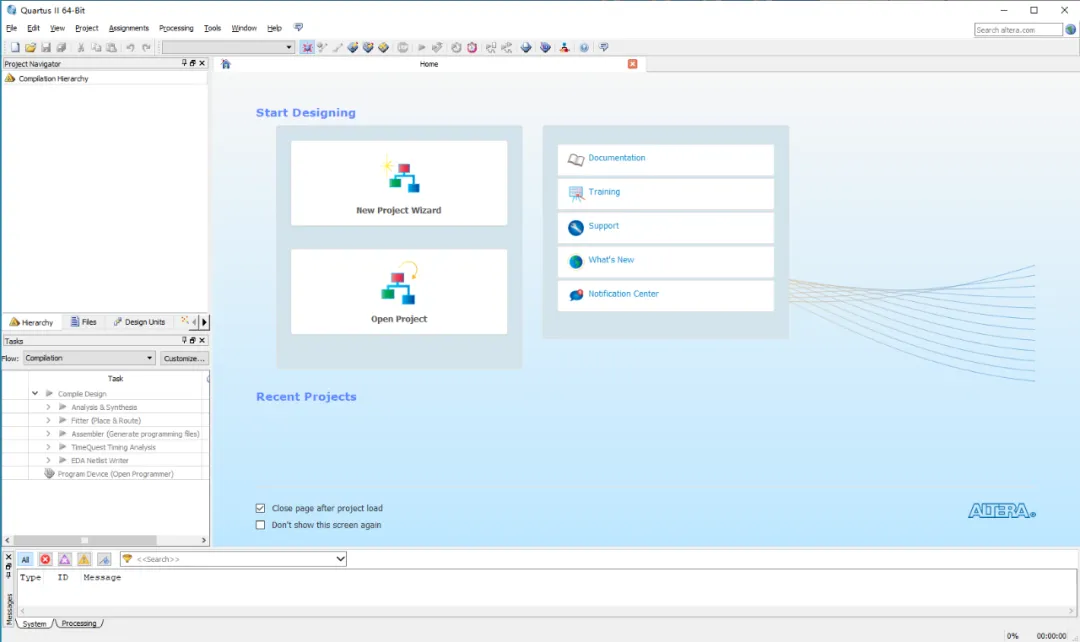The width and height of the screenshot is (1080, 642).
Task: Enable Don't show this screen again
Action: (x=260, y=525)
